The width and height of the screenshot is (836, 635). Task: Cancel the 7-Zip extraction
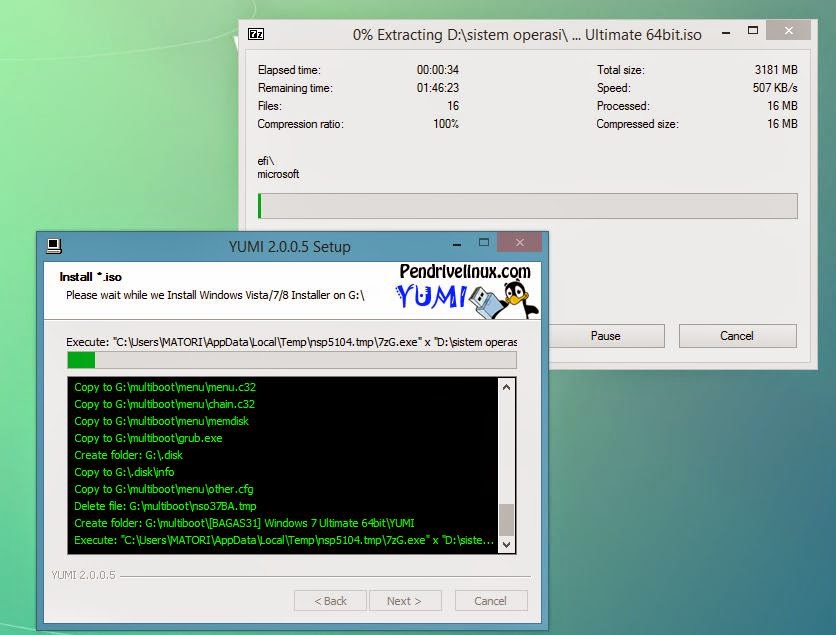(737, 336)
